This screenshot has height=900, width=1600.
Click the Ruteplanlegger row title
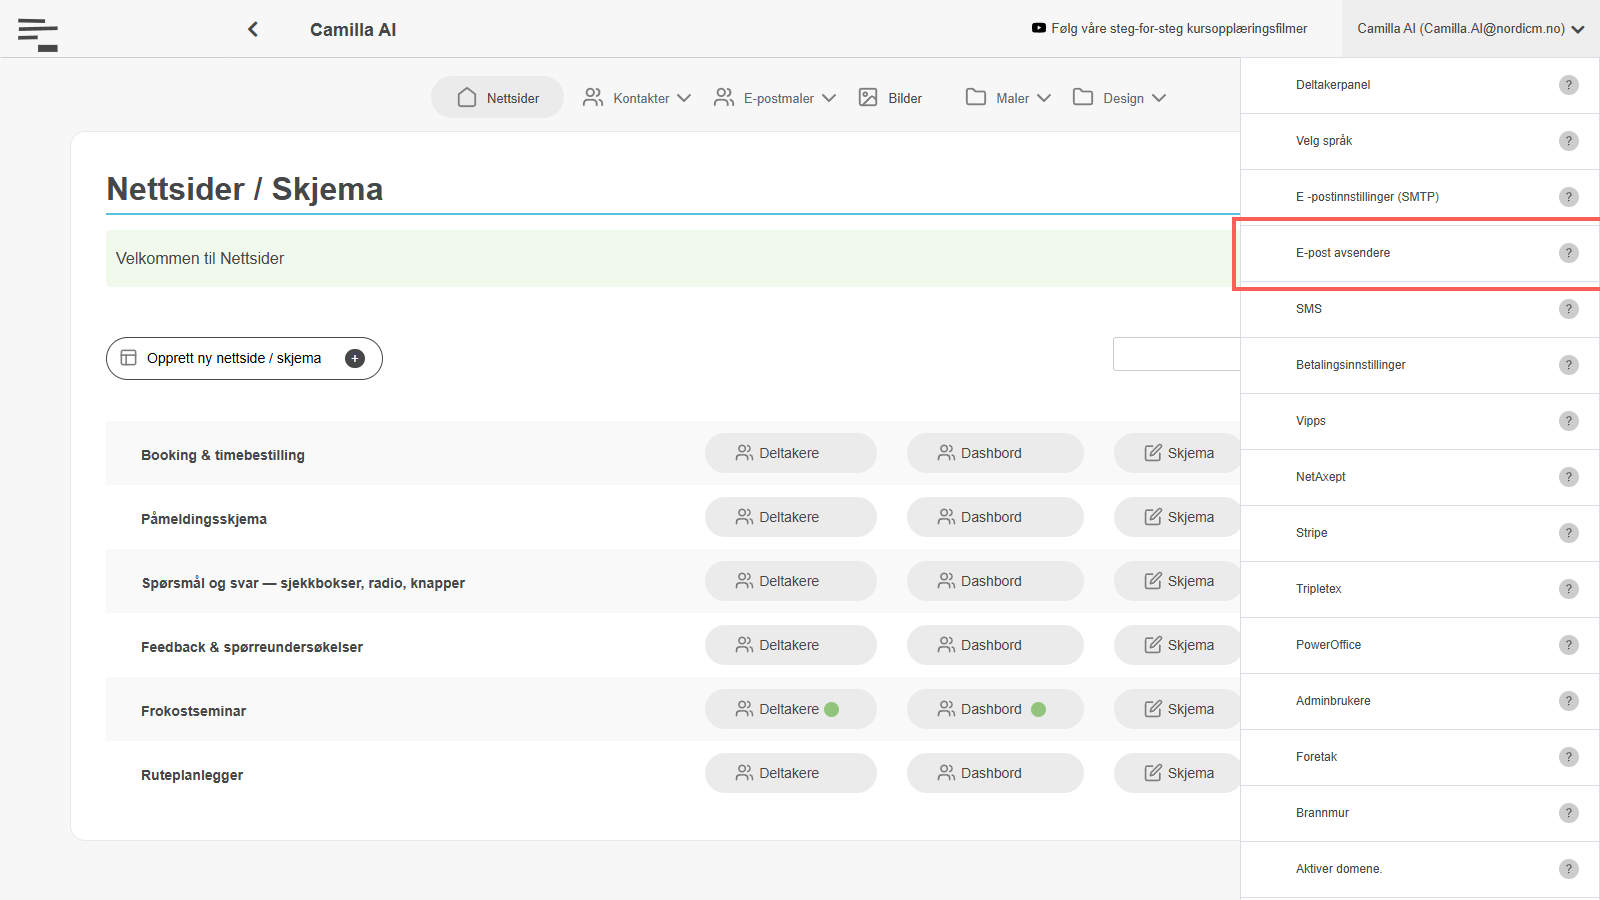point(192,775)
